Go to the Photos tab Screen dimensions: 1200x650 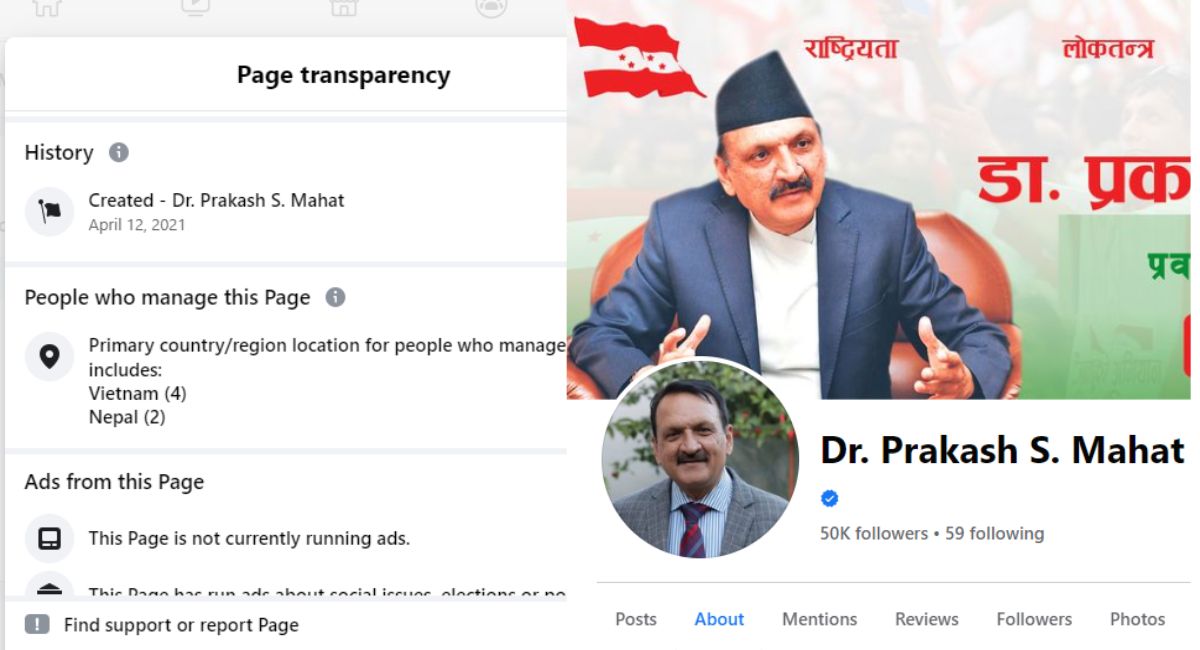click(1137, 619)
